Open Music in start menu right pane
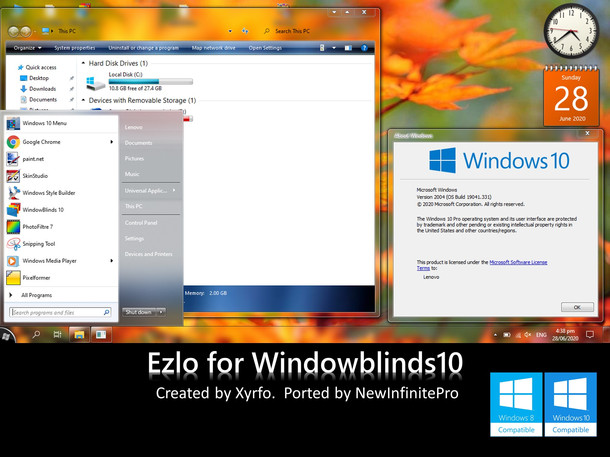Image resolution: width=610 pixels, height=457 pixels. tap(132, 174)
